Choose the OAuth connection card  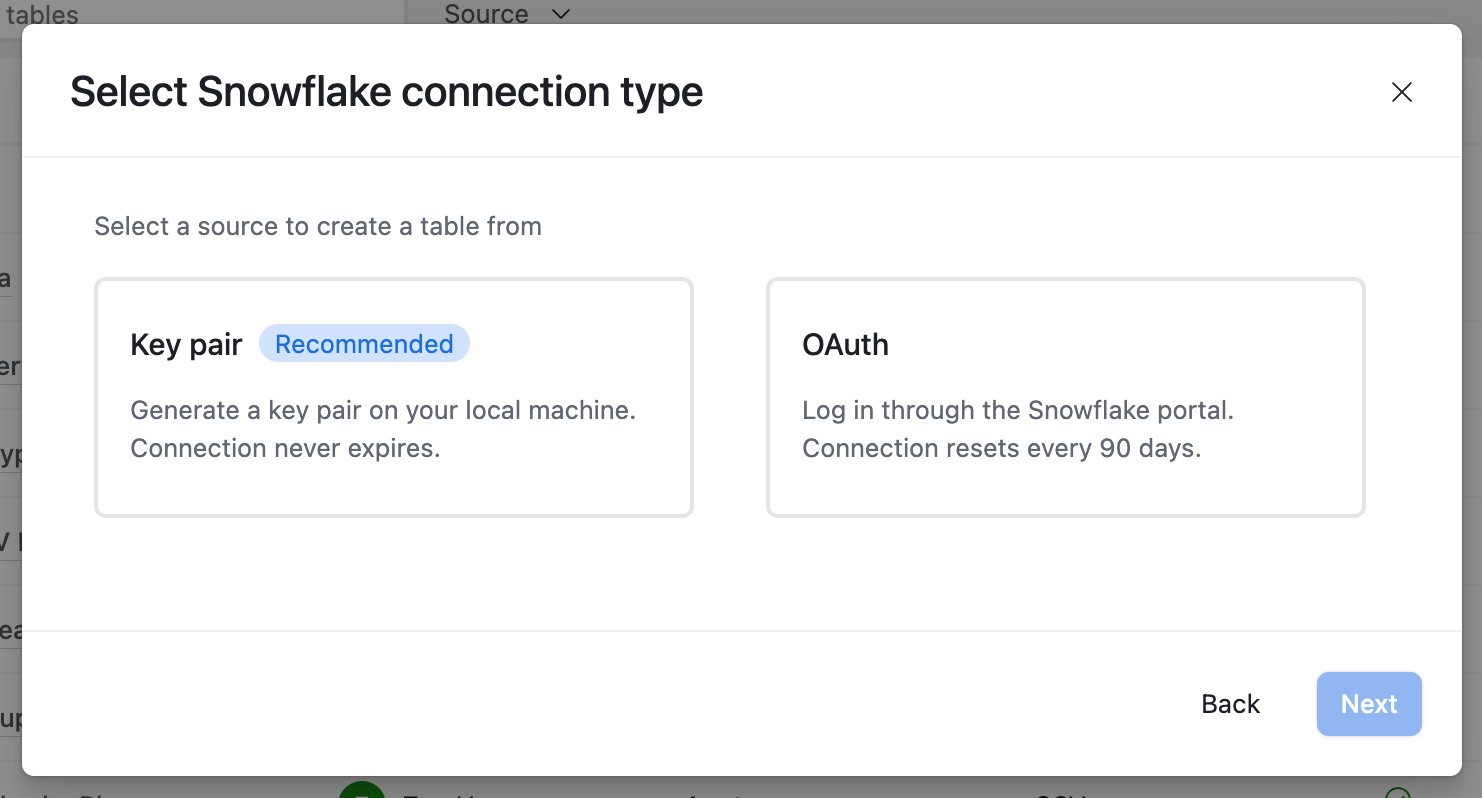pyautogui.click(x=1066, y=397)
